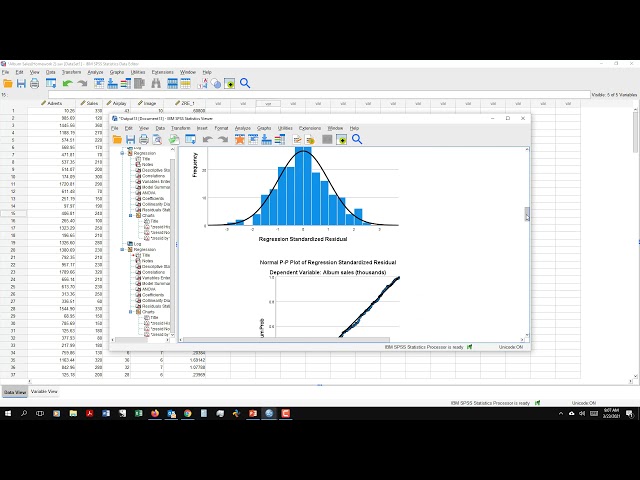
Task: Select the Normal P-P Plot chart
Action: click(x=329, y=298)
